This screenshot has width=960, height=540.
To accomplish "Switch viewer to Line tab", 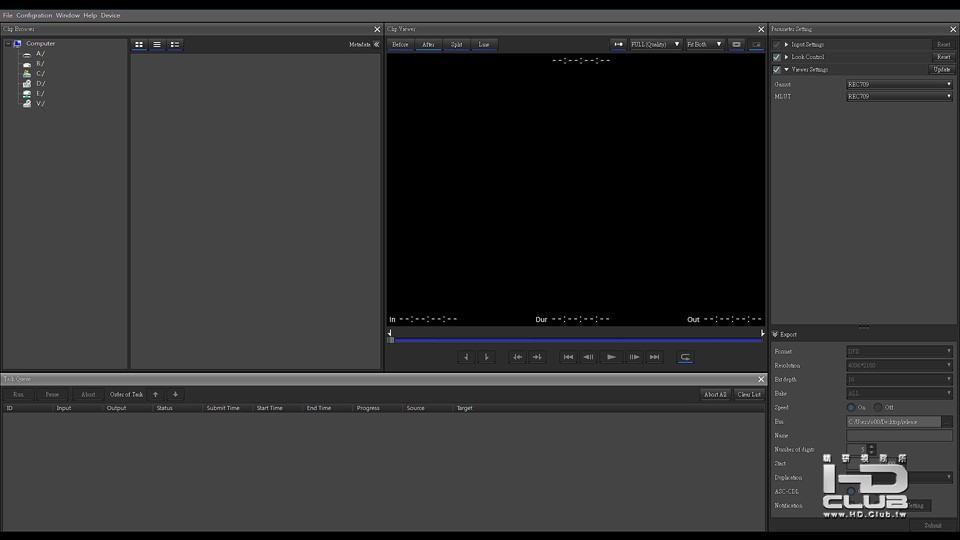I will [484, 44].
